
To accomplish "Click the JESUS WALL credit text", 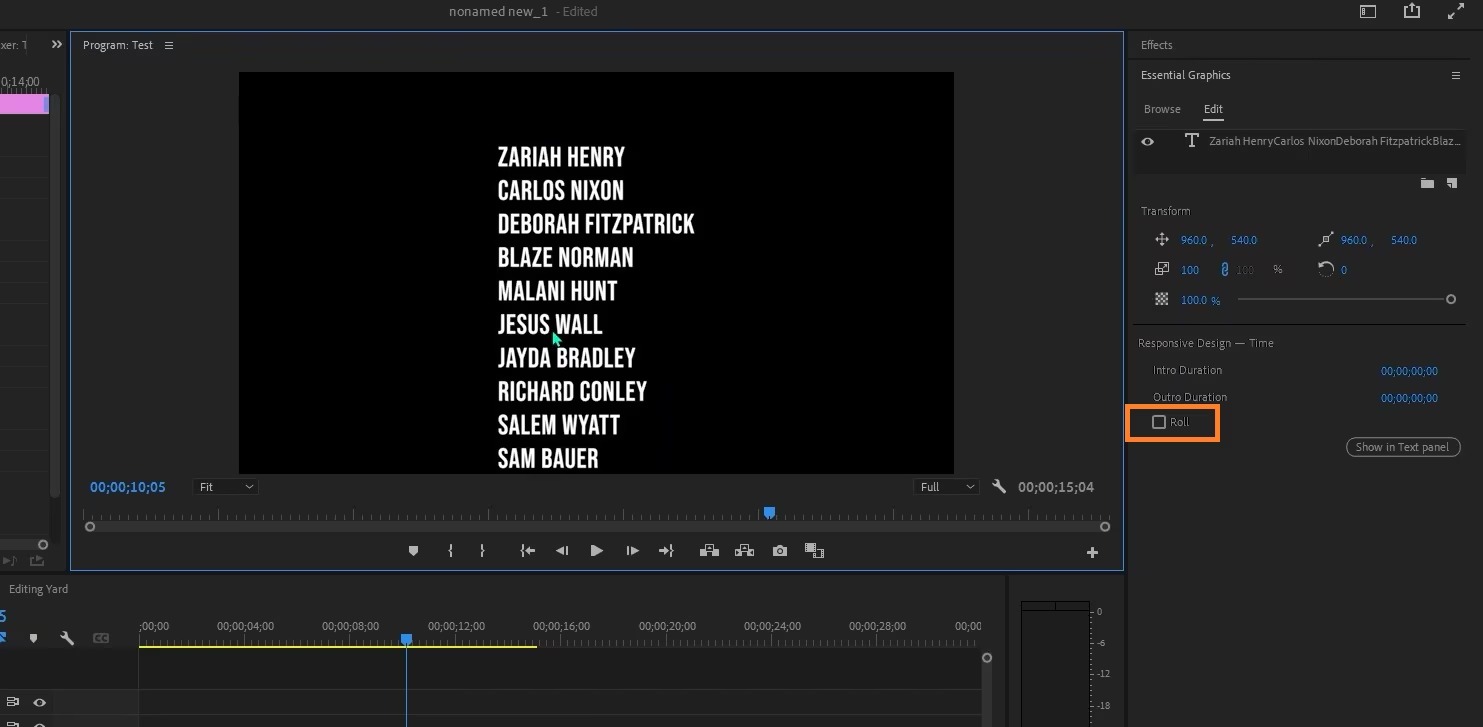I will point(550,324).
